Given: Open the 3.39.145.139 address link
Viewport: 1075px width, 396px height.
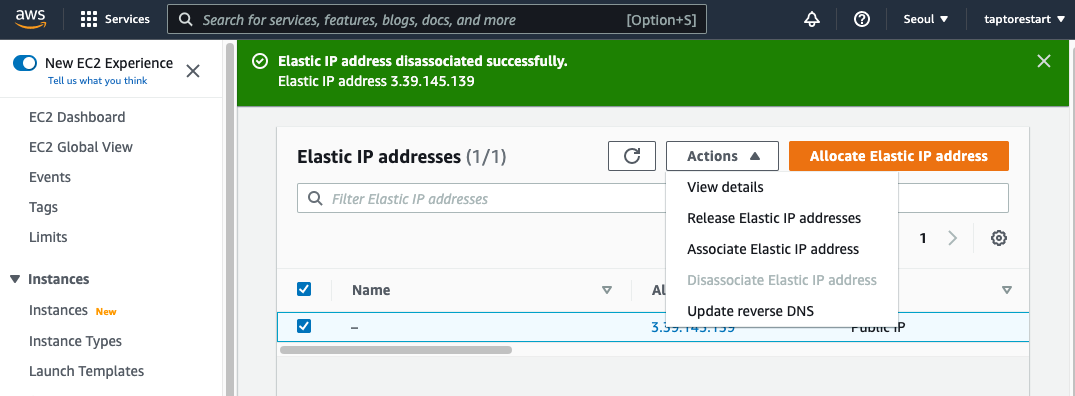Looking at the screenshot, I should coord(692,327).
